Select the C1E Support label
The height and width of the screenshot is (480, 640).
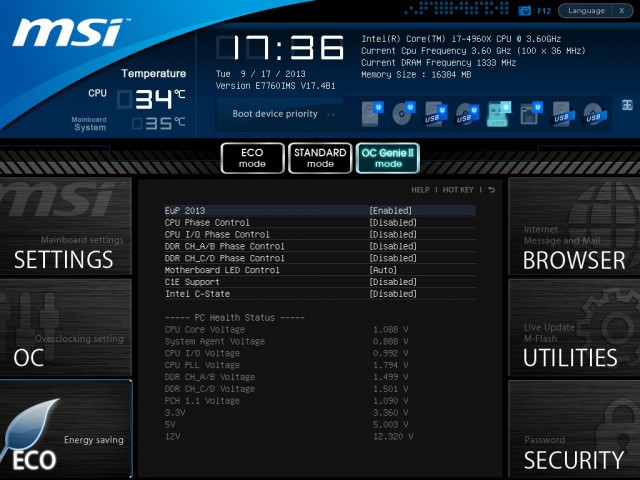(192, 282)
